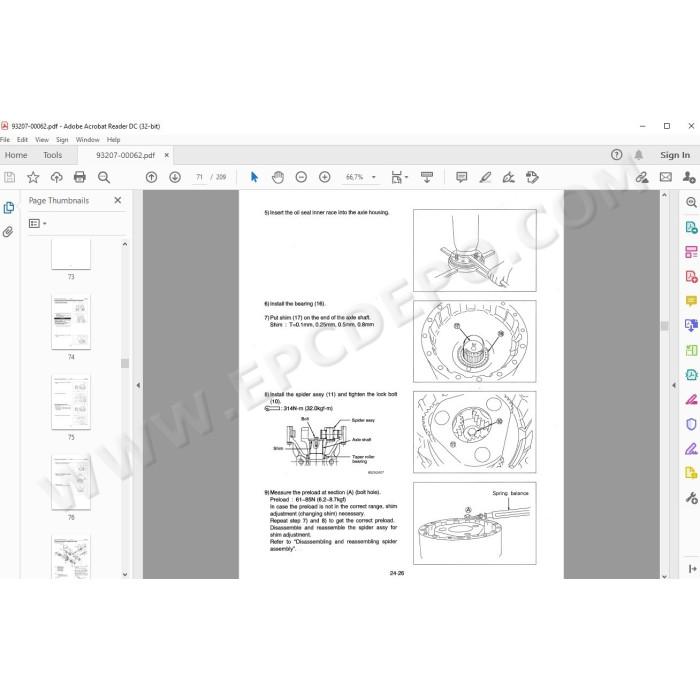Select the page 76 thumbnail
Screen dimensions: 700x700
tap(71, 483)
